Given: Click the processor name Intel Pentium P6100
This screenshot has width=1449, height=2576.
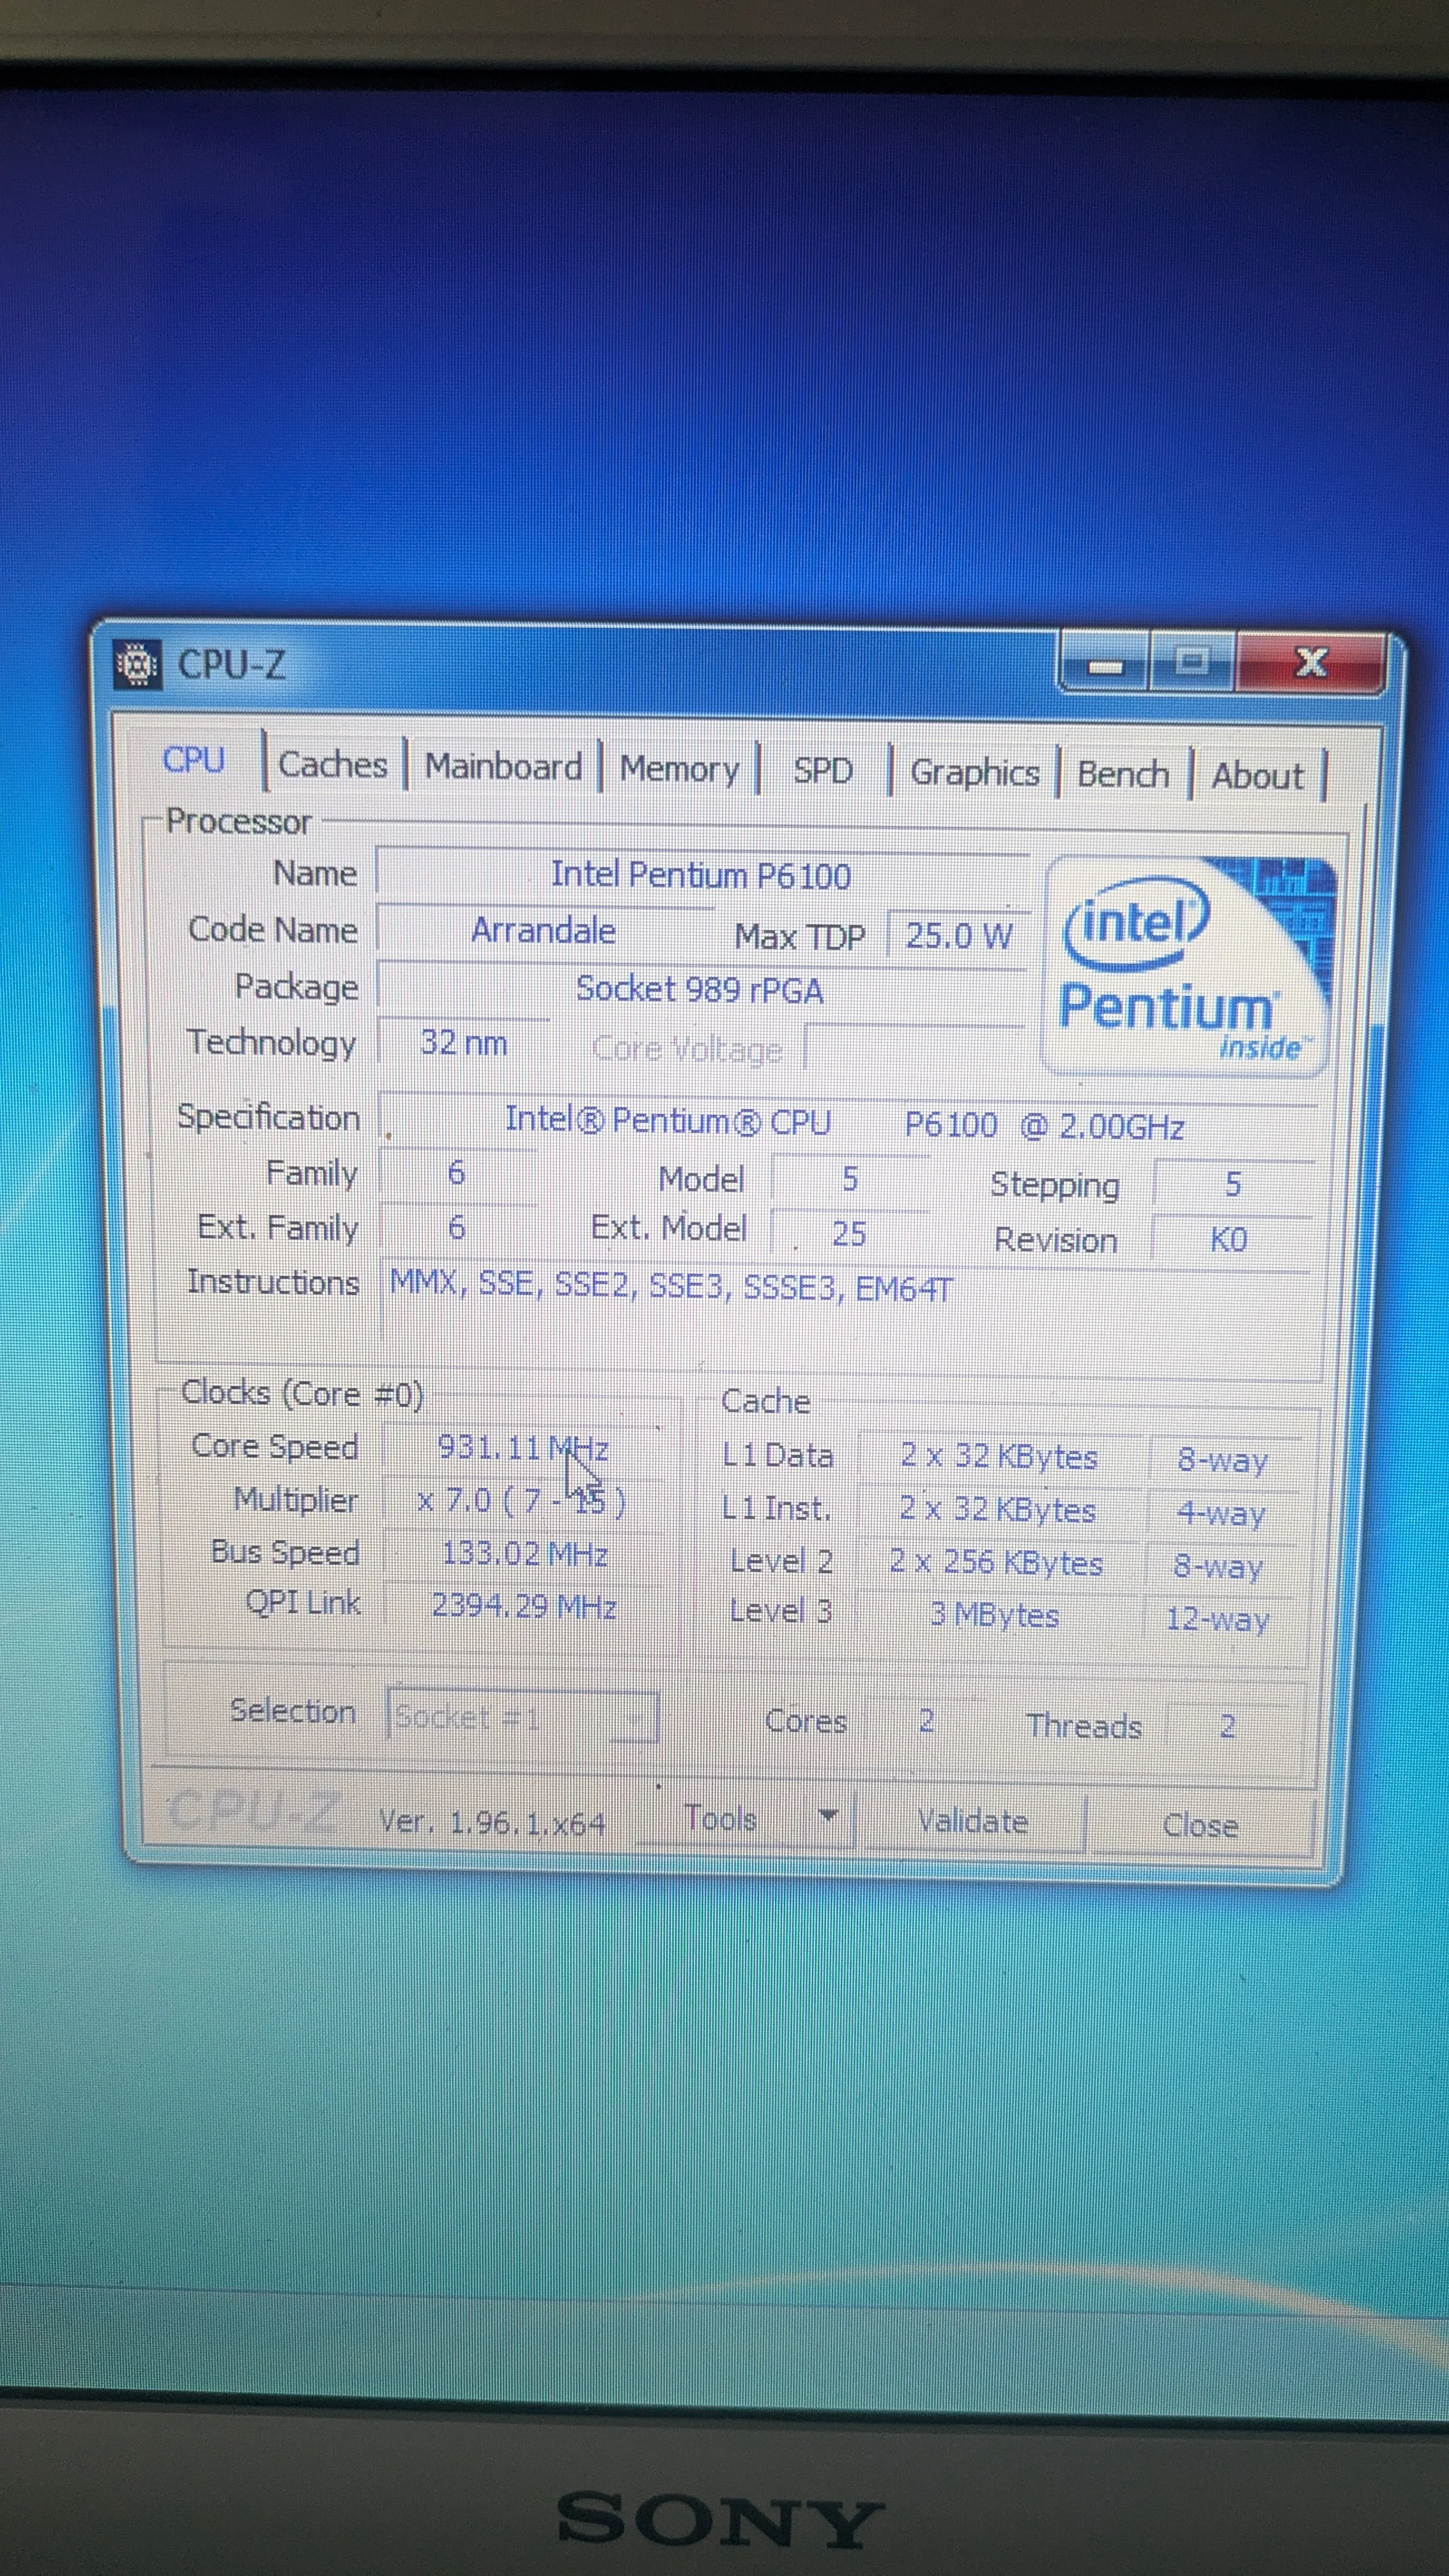Looking at the screenshot, I should 702,876.
